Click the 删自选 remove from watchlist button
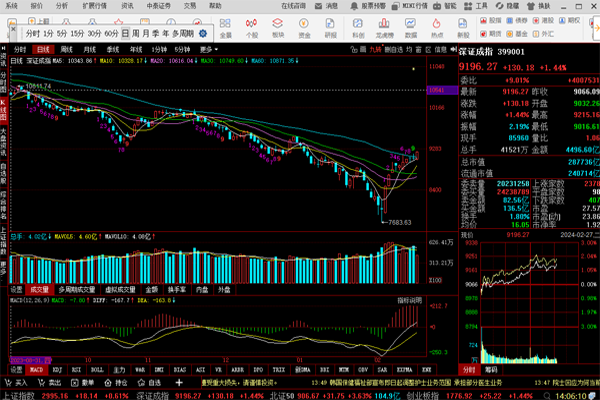This screenshot has width=600, height=400. coord(393,49)
